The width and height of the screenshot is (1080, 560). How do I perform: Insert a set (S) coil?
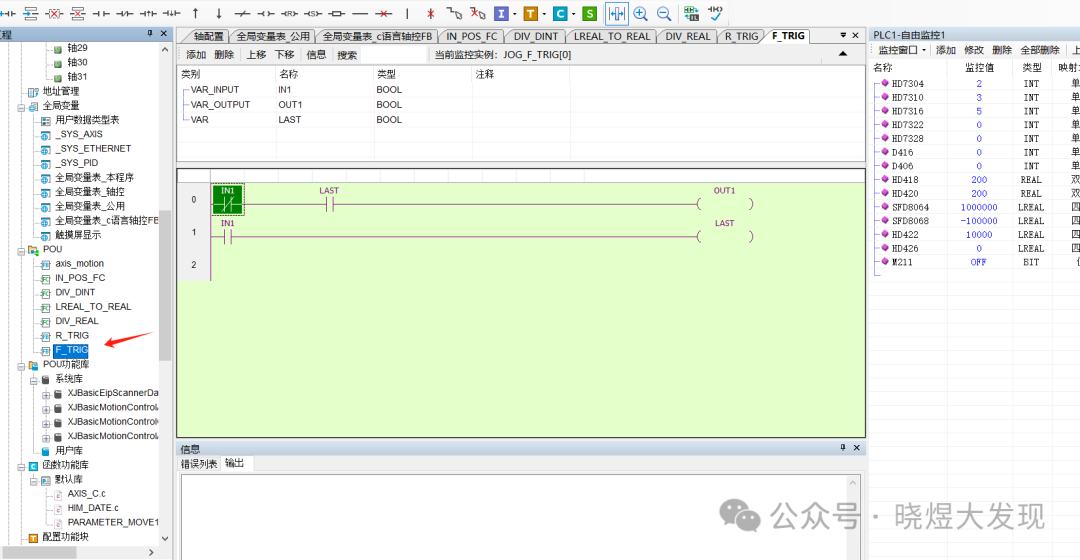313,13
